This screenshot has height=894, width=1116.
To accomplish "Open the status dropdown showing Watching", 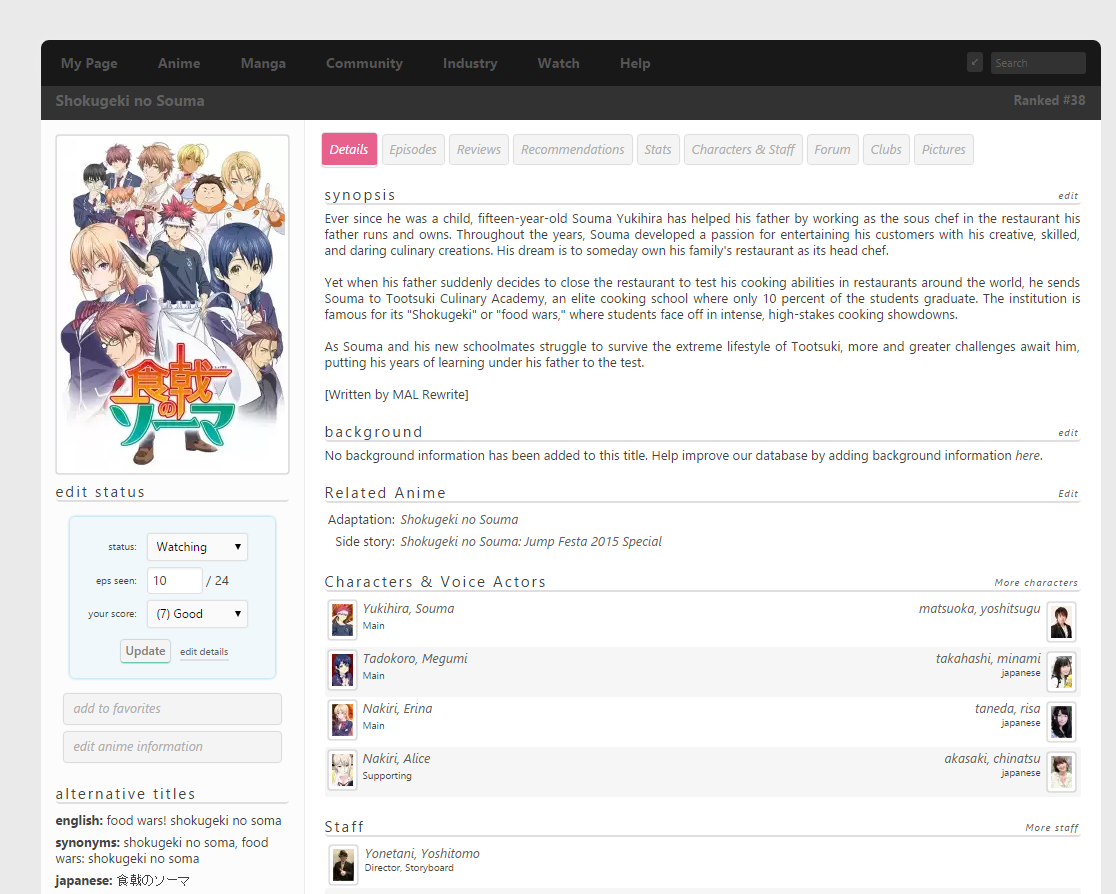I will pyautogui.click(x=197, y=547).
